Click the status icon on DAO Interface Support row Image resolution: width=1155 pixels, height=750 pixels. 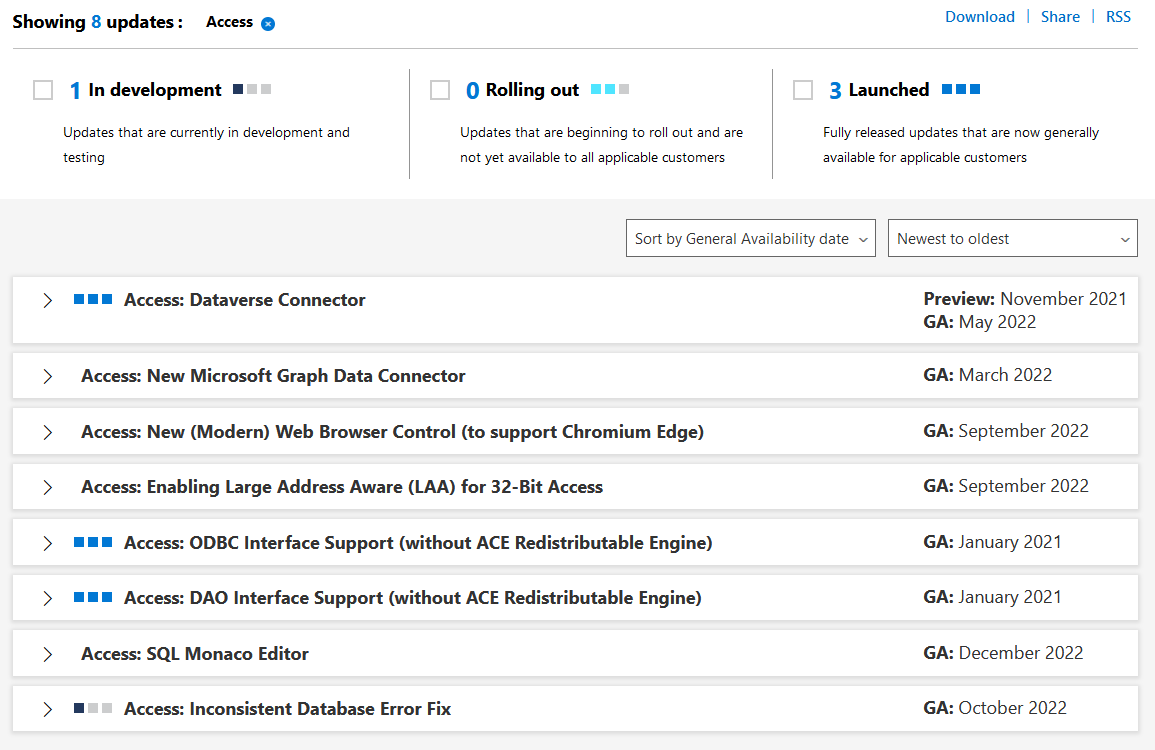tap(93, 597)
